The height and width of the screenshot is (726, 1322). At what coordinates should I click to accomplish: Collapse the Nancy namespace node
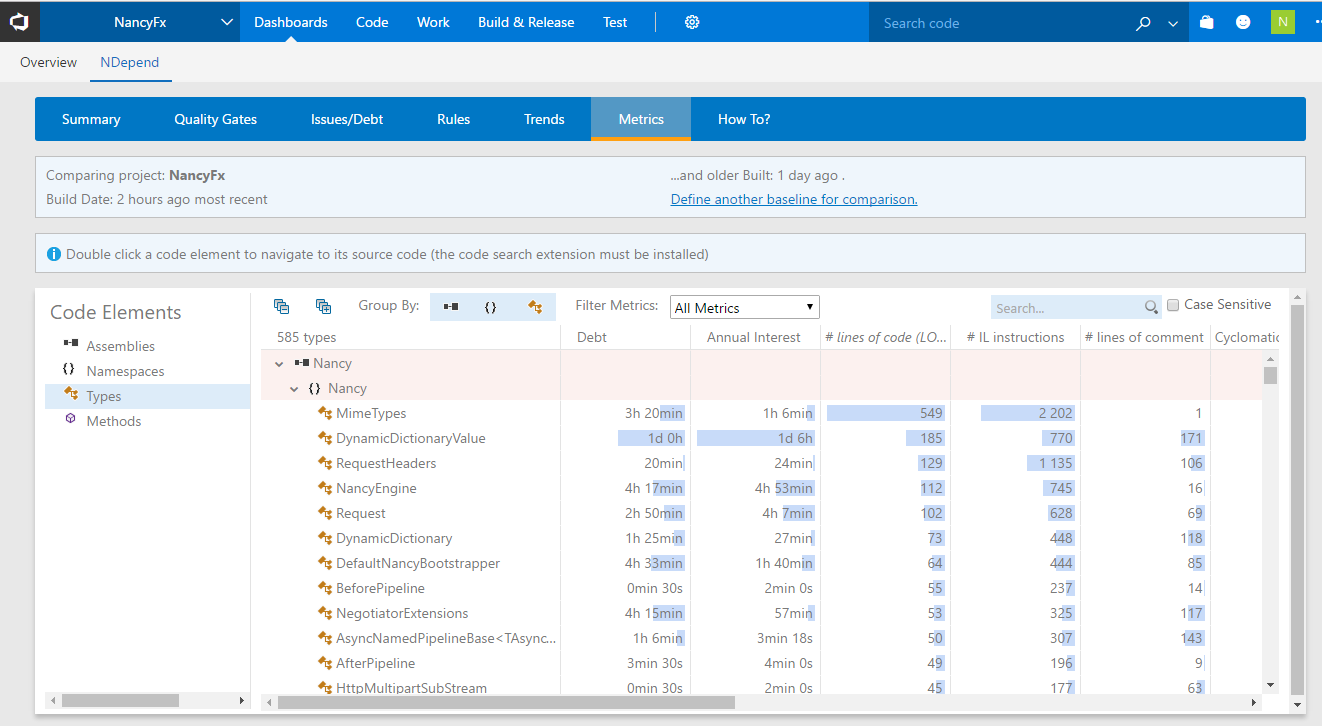[x=294, y=388]
